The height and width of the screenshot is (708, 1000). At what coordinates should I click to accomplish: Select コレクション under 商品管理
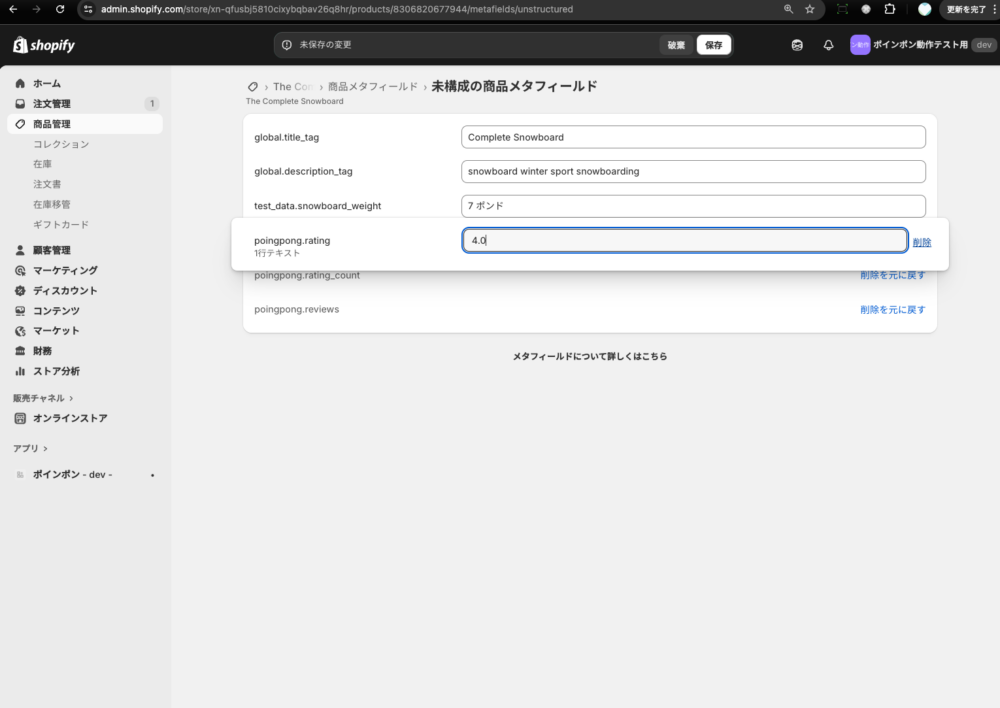[x=61, y=144]
